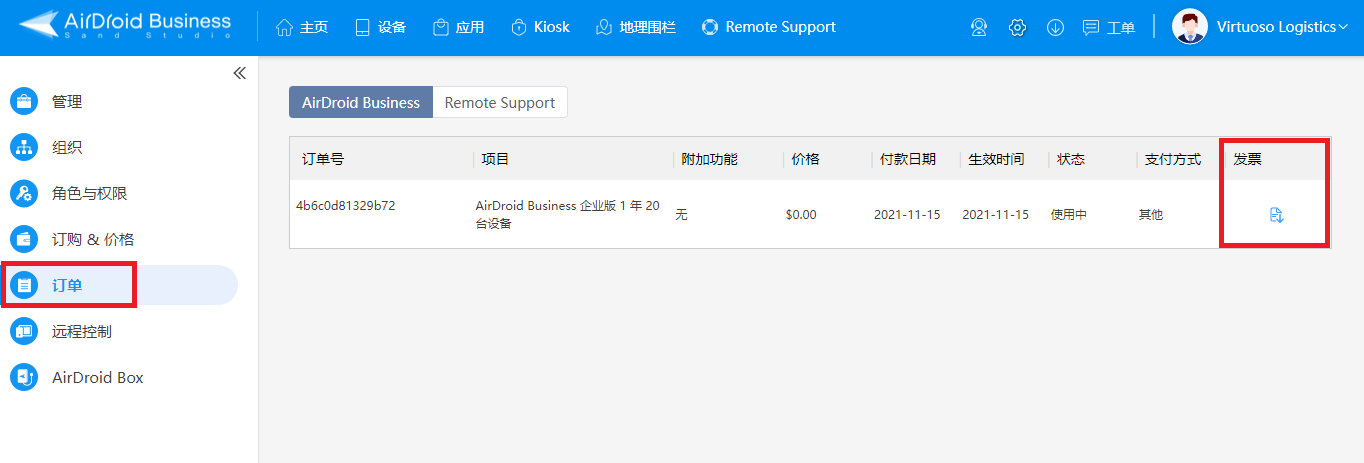Image resolution: width=1364 pixels, height=463 pixels.
Task: Open the 应用 apps menu
Action: [x=458, y=27]
